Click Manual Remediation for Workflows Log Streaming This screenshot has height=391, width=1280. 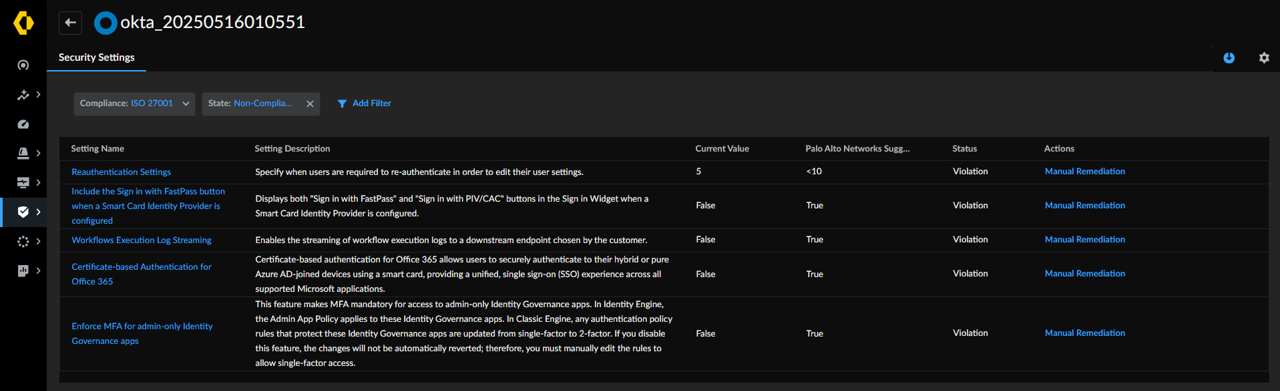pyautogui.click(x=1085, y=240)
